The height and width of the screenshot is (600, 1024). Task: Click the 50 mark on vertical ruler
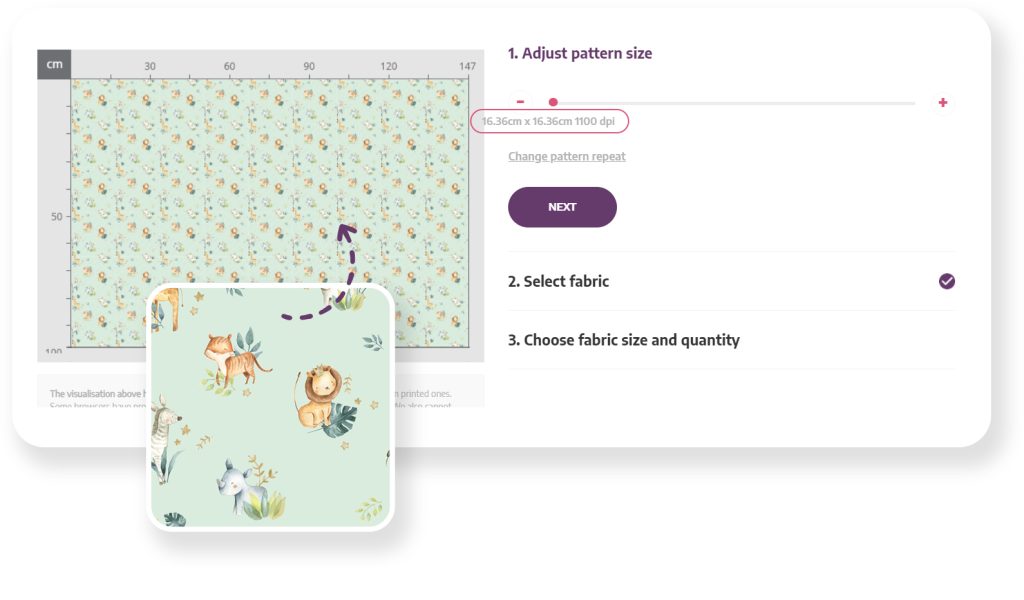(57, 217)
